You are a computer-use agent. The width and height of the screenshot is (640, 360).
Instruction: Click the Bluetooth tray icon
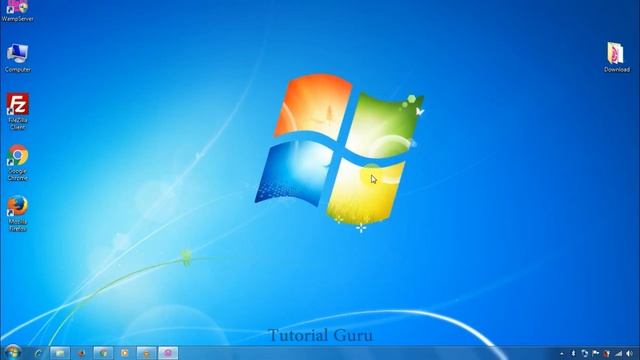point(573,353)
